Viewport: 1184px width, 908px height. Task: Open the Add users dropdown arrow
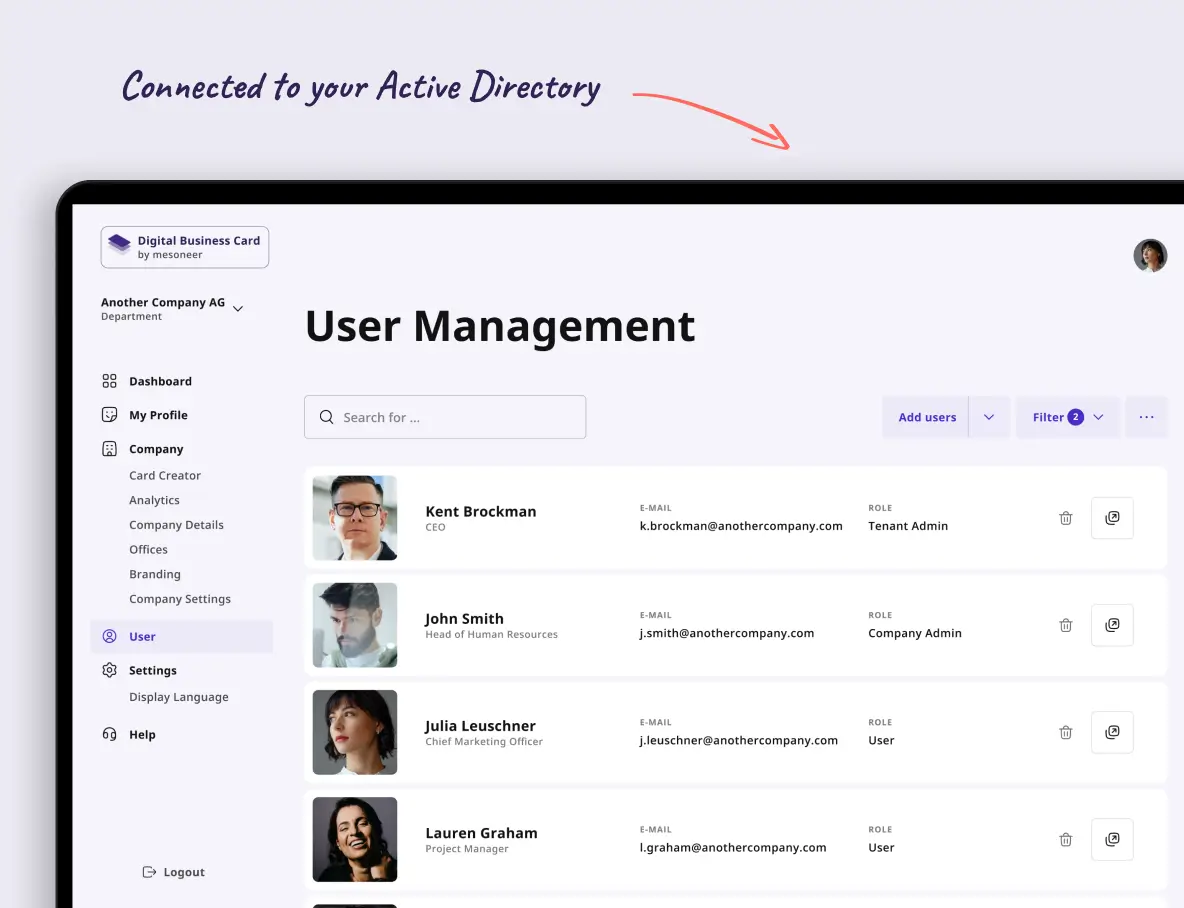tap(989, 417)
